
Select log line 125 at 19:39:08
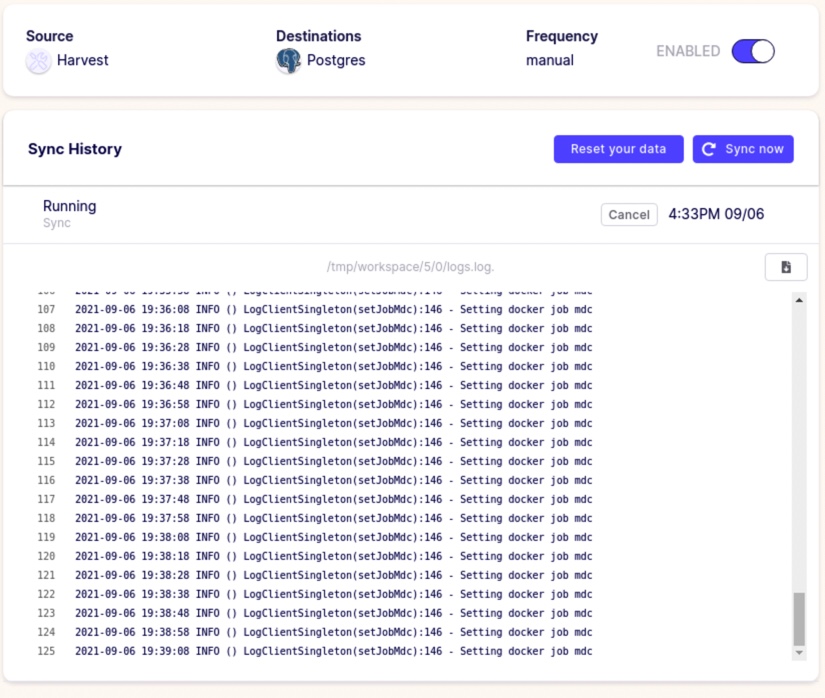315,651
